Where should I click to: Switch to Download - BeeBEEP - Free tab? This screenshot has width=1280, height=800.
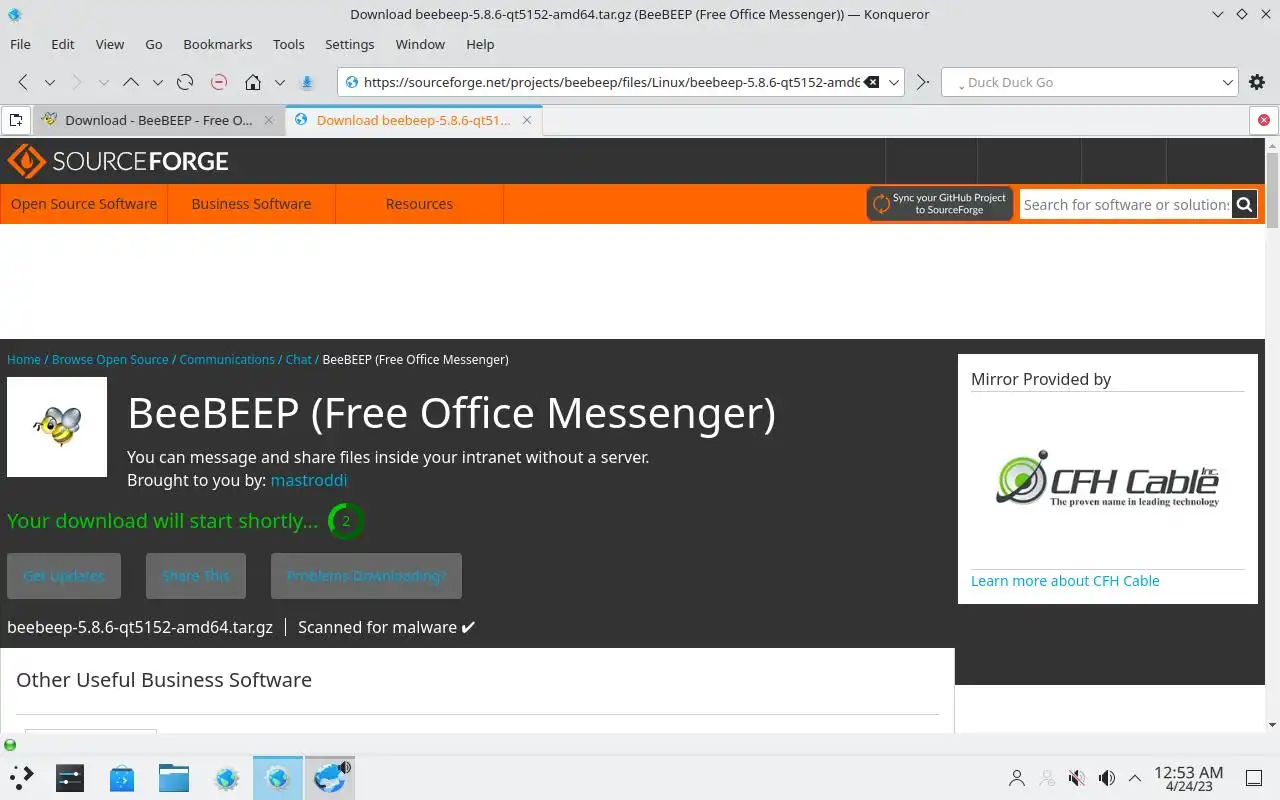point(159,120)
